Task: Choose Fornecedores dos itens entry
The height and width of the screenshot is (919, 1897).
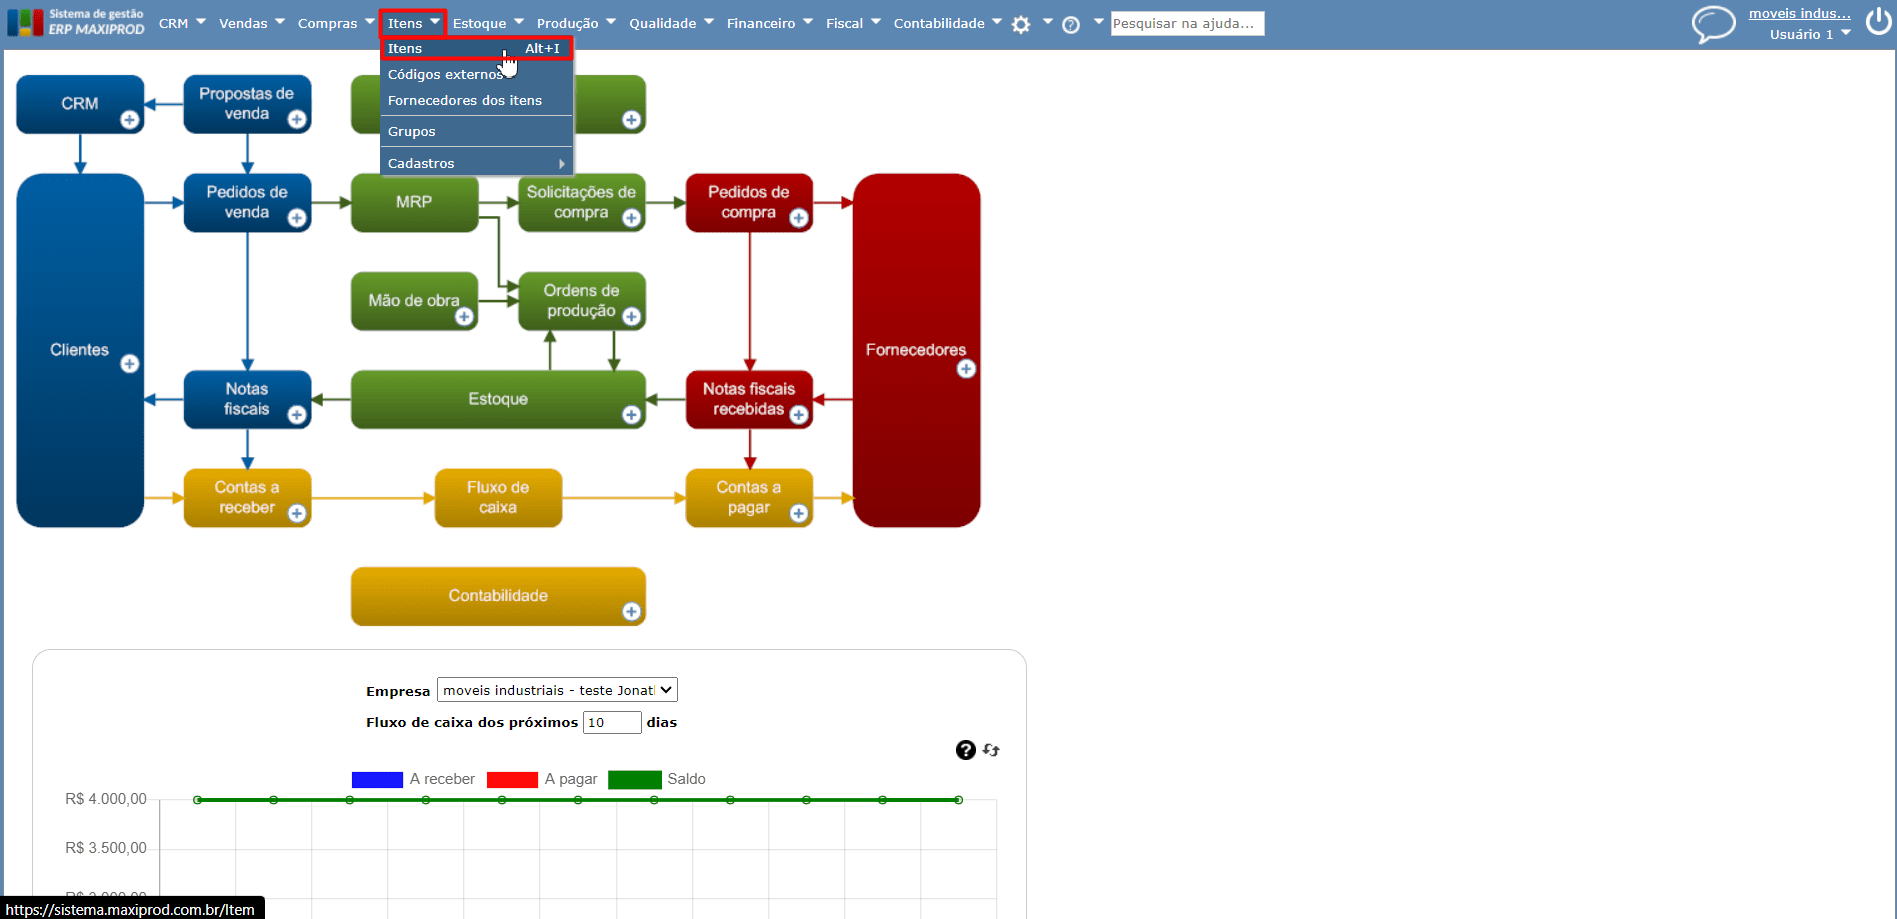Action: (476, 100)
